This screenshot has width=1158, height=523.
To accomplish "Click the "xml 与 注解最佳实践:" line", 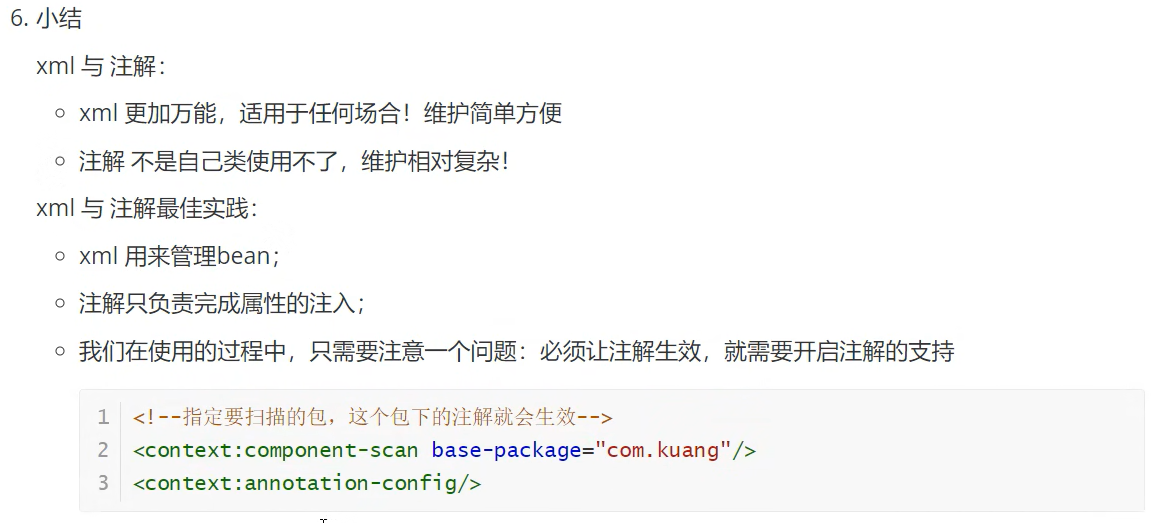I will pyautogui.click(x=147, y=208).
